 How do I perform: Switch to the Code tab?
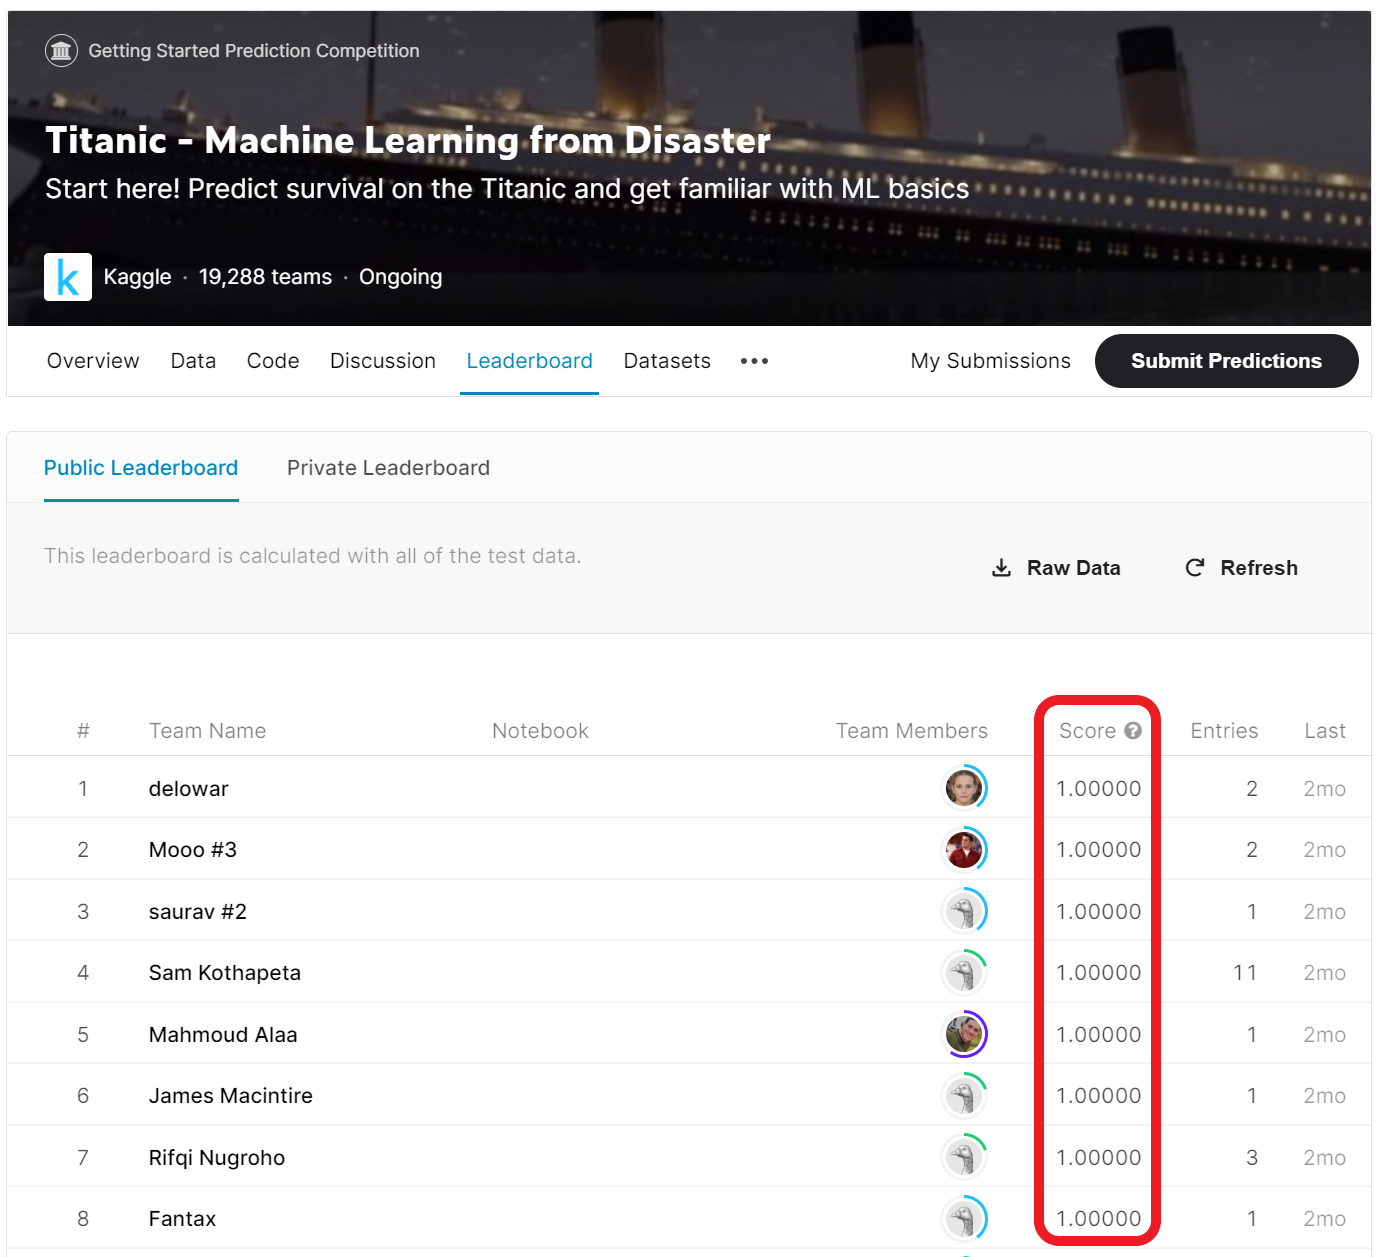(x=273, y=361)
